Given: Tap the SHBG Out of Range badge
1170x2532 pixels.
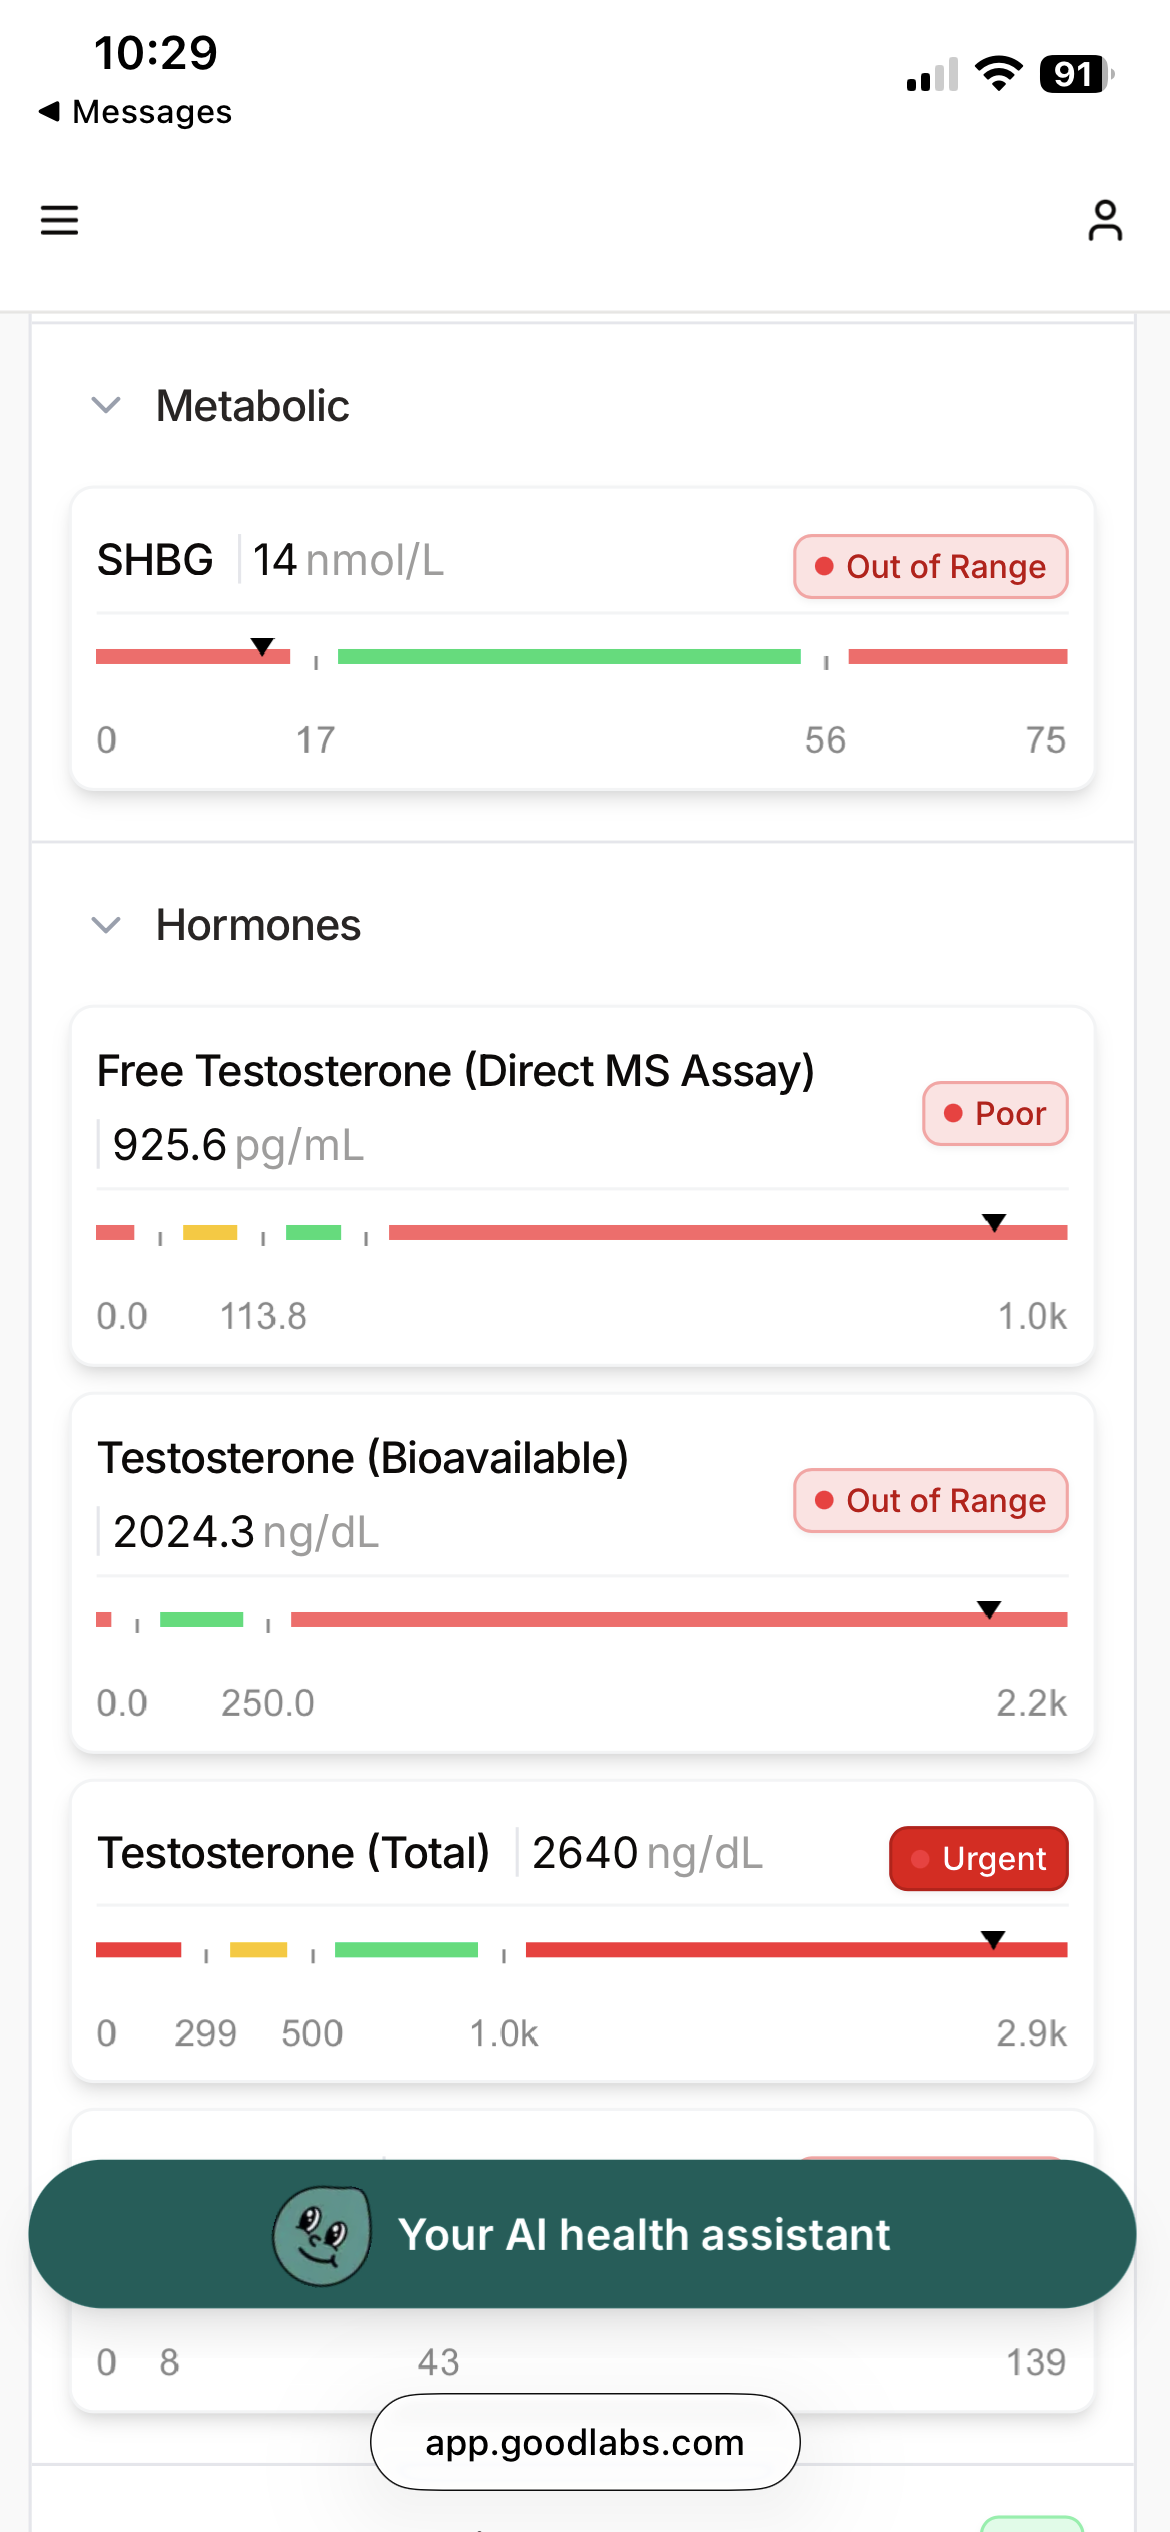Looking at the screenshot, I should click(931, 567).
